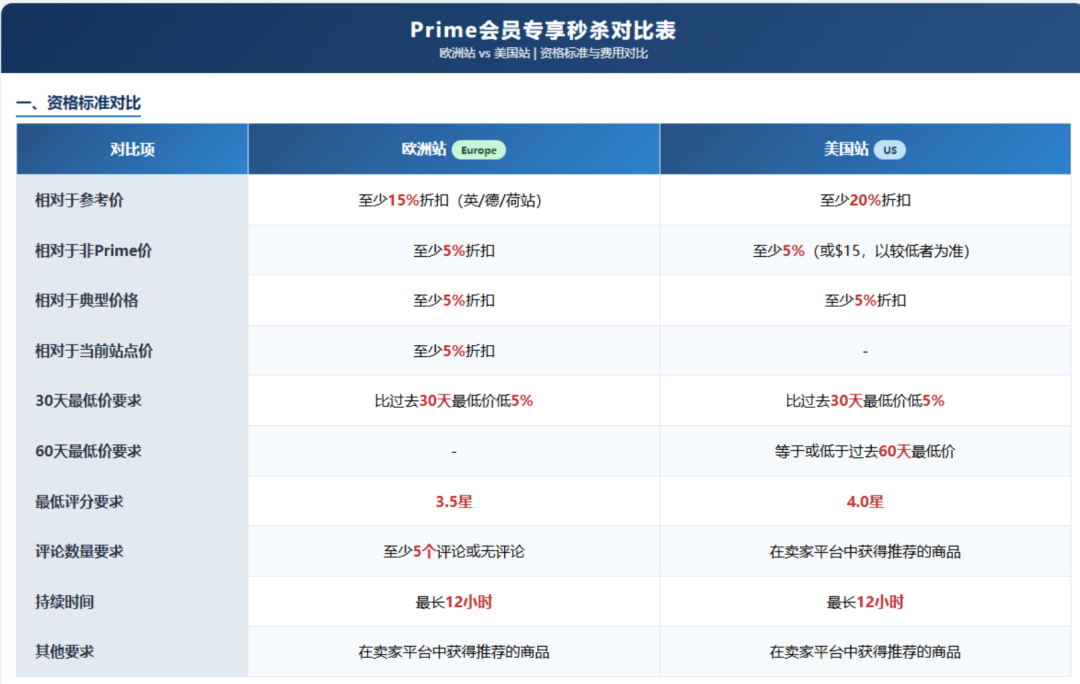This screenshot has height=684, width=1080.
Task: Select the row label 评论数量要求
Action: [x=79, y=551]
